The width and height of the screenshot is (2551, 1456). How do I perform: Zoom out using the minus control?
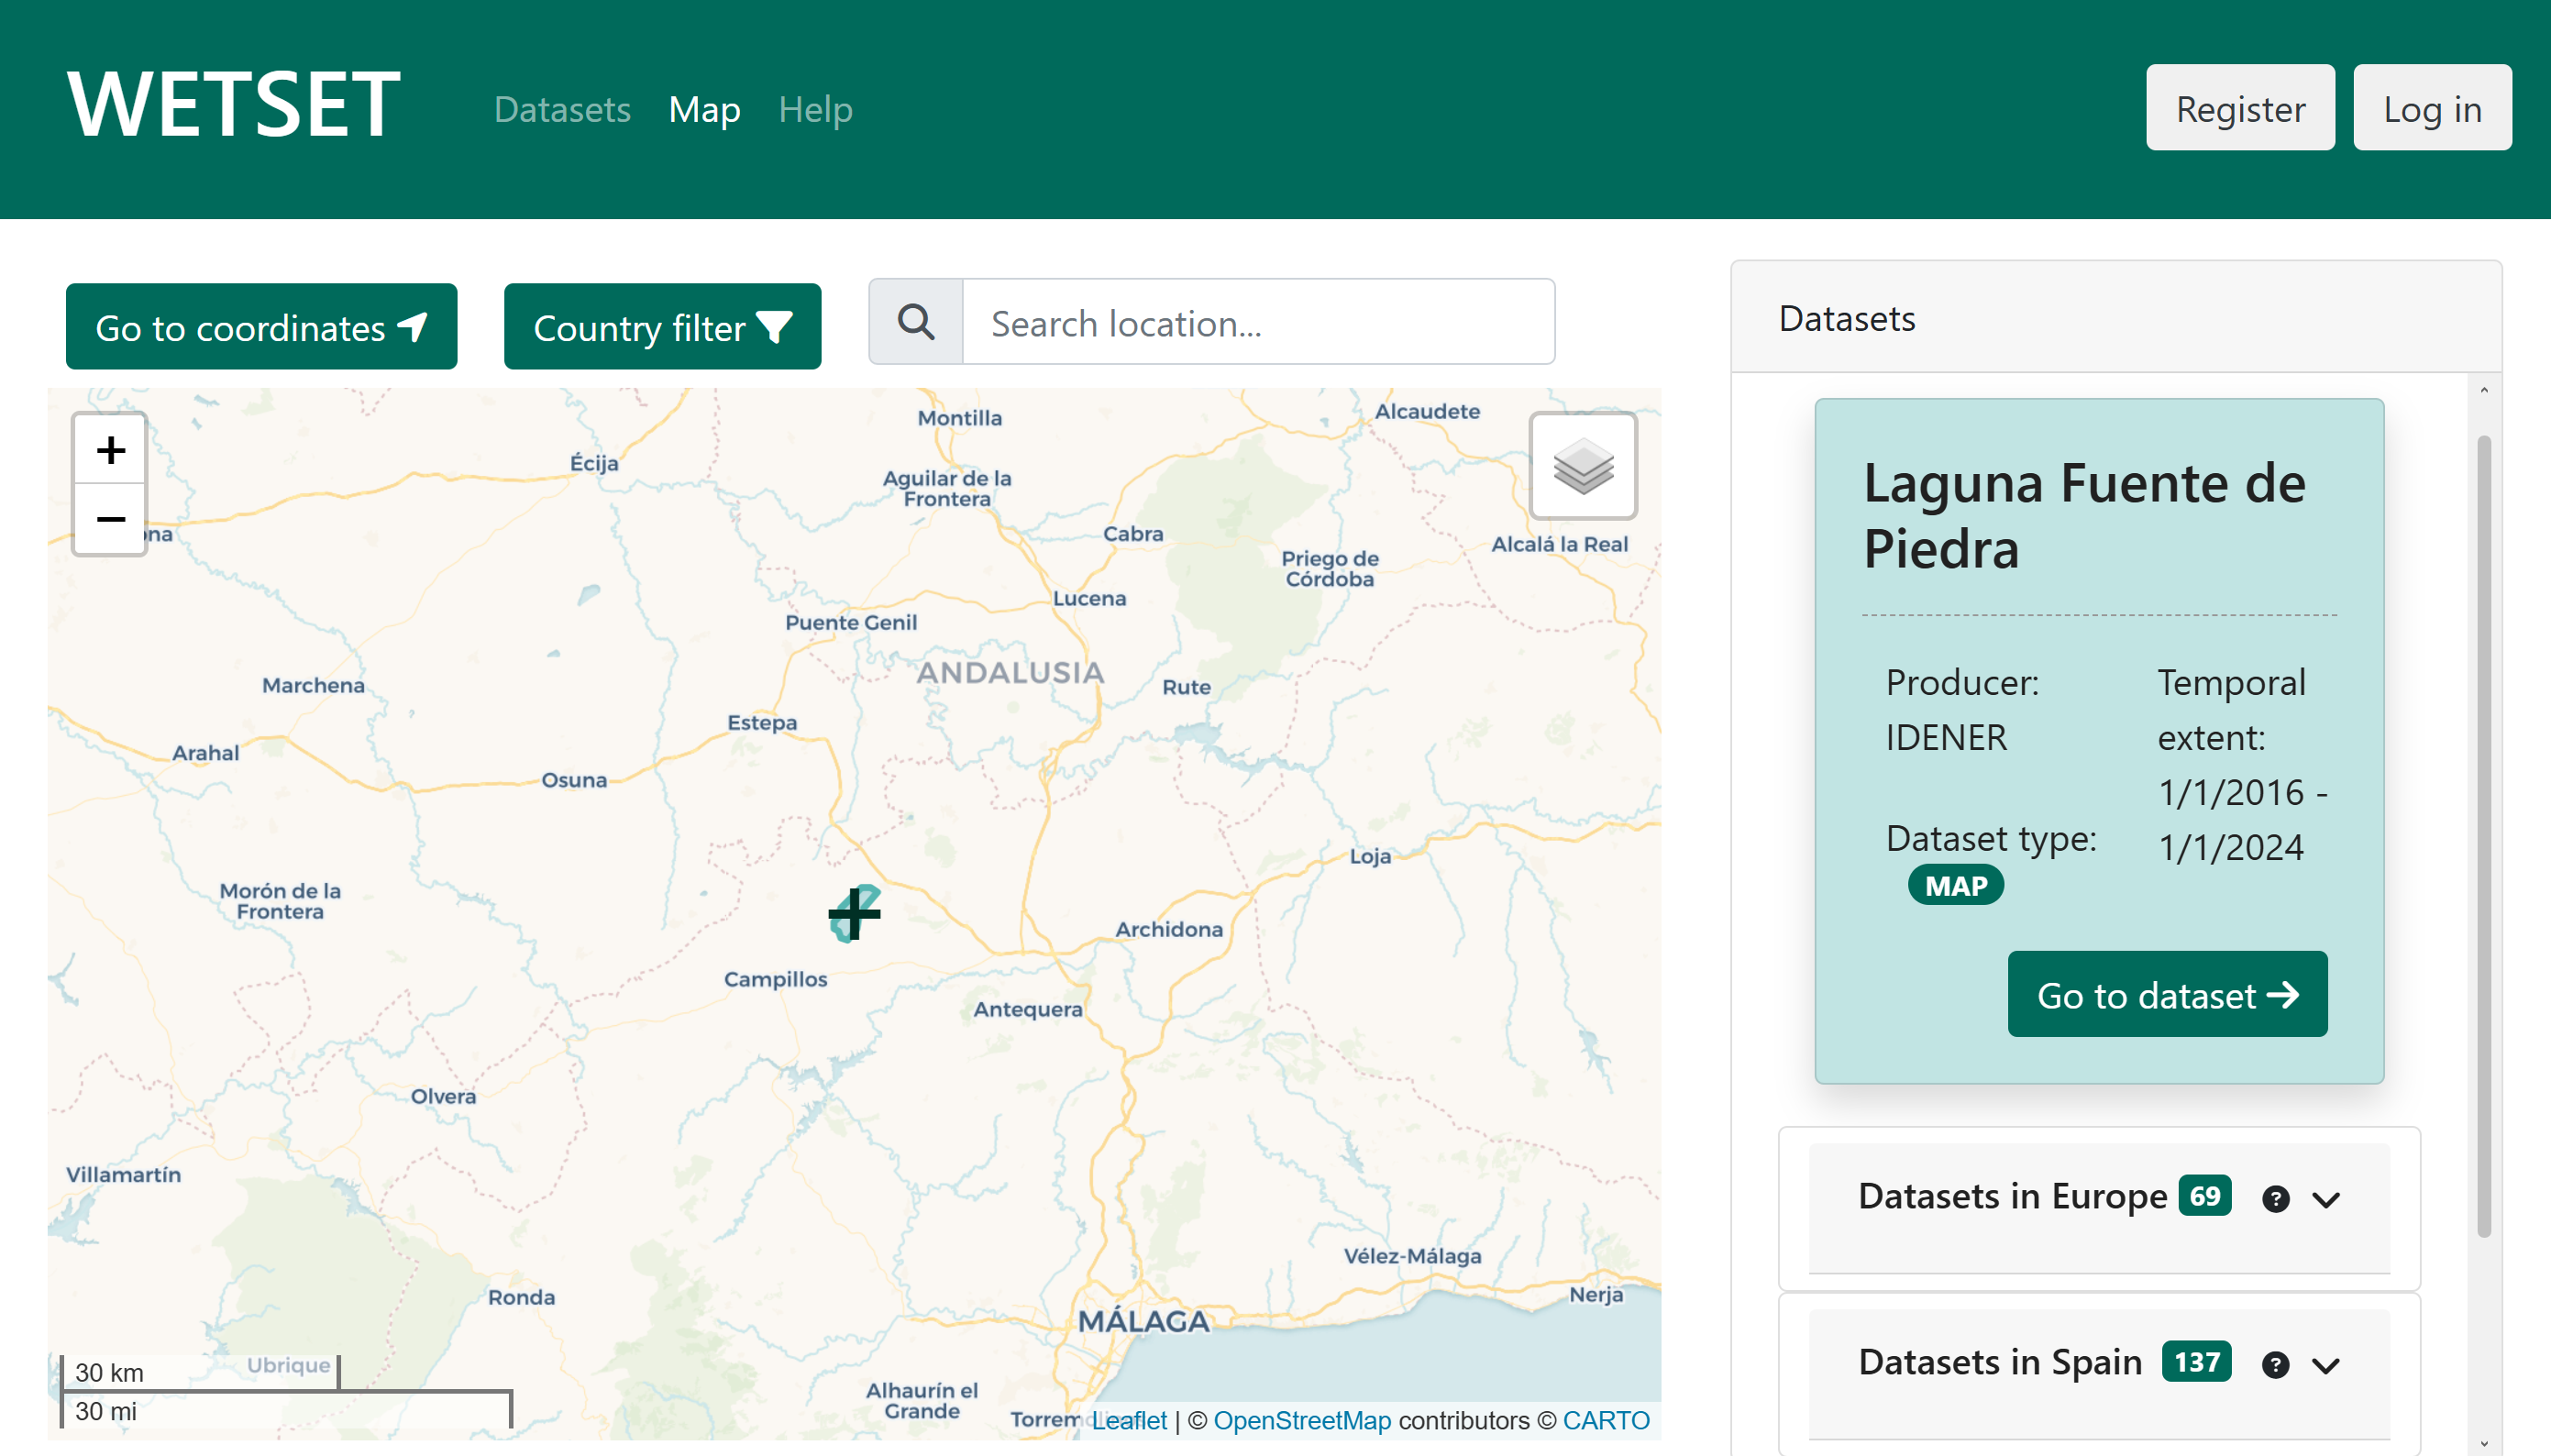click(x=110, y=518)
